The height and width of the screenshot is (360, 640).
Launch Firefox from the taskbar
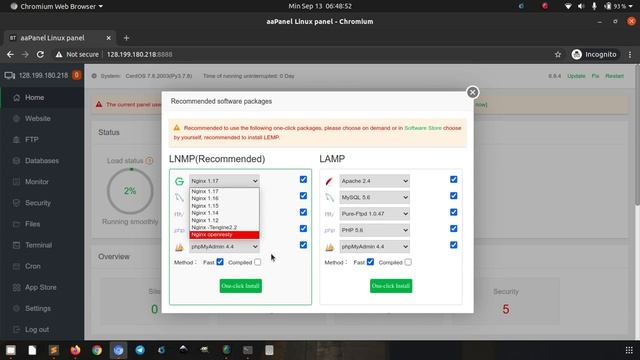[75, 350]
